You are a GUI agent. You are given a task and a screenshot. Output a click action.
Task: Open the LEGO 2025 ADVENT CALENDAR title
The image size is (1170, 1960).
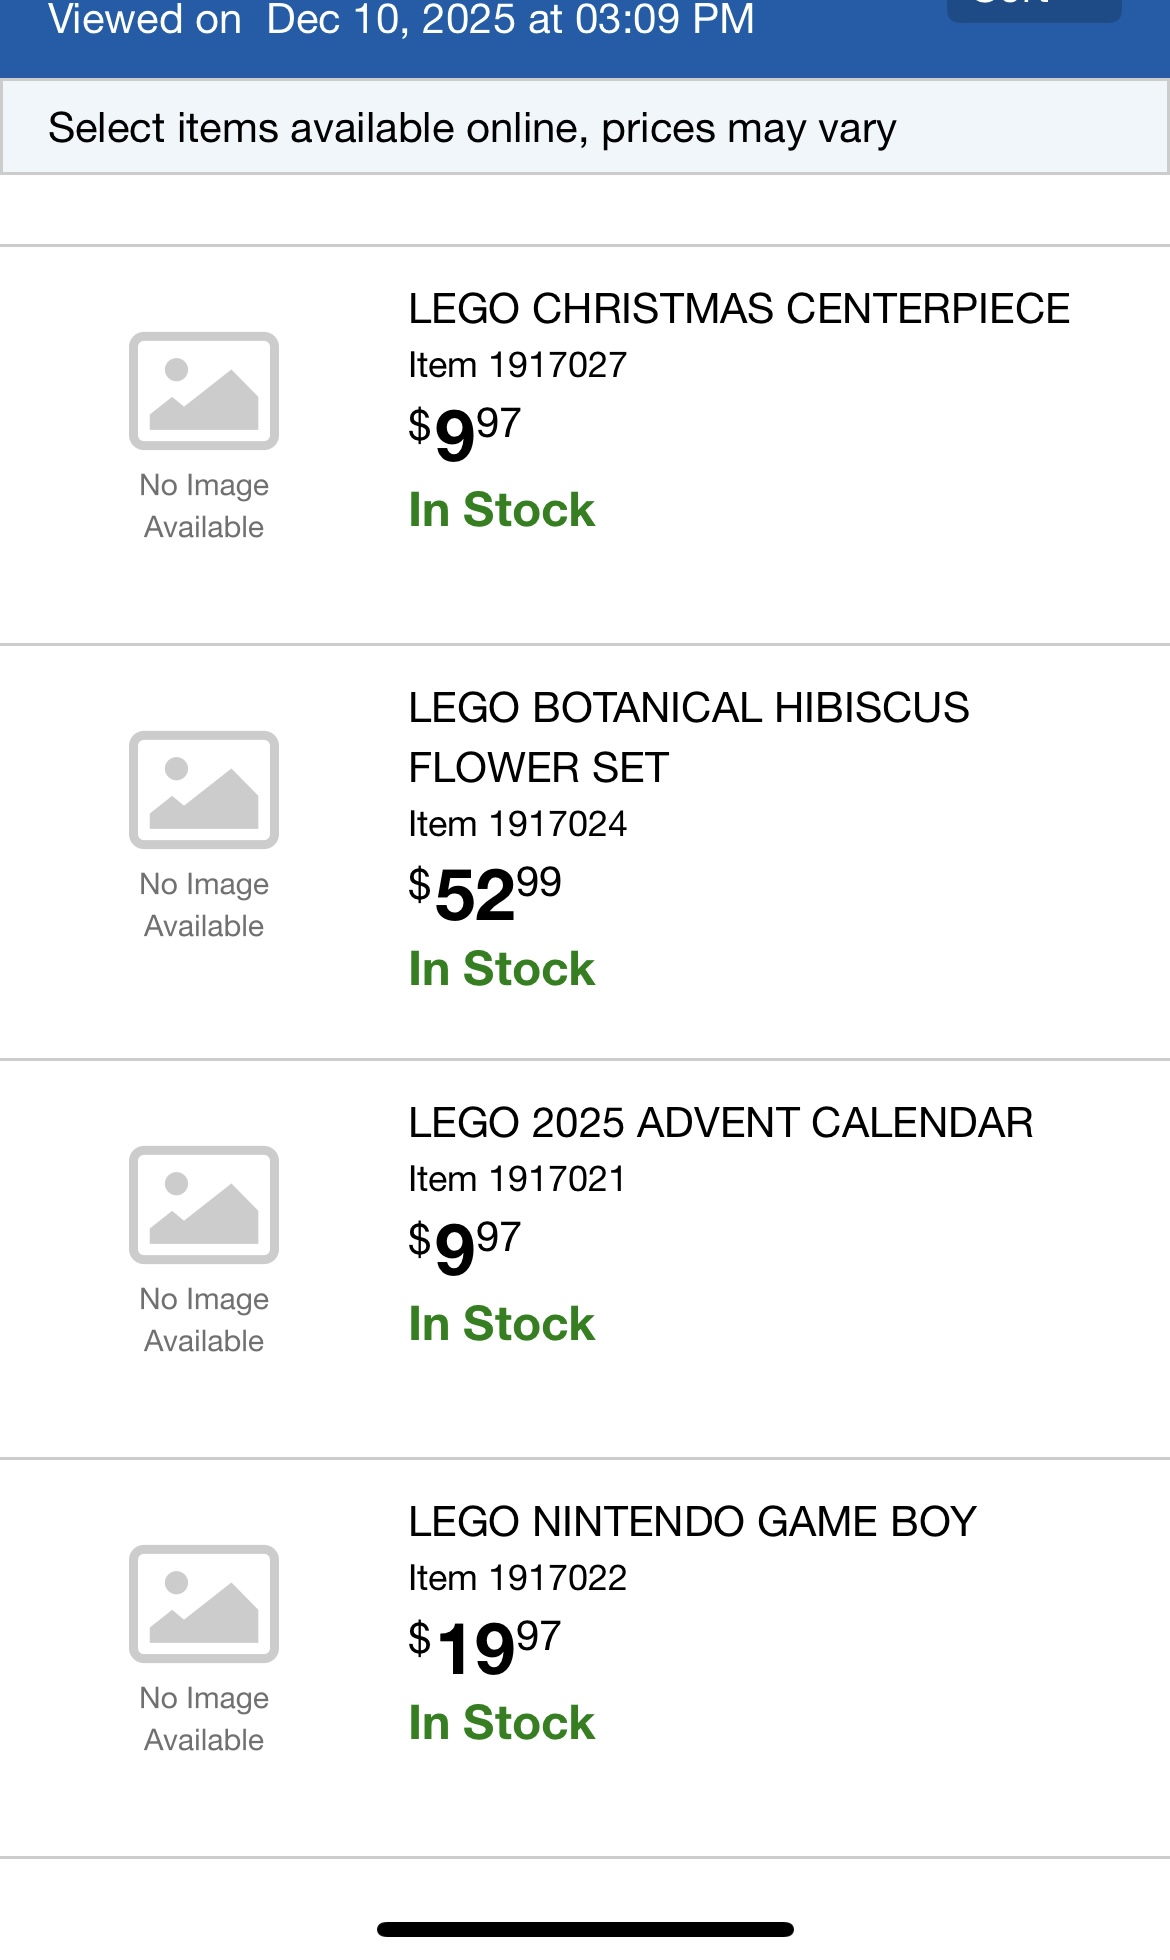coord(720,1123)
